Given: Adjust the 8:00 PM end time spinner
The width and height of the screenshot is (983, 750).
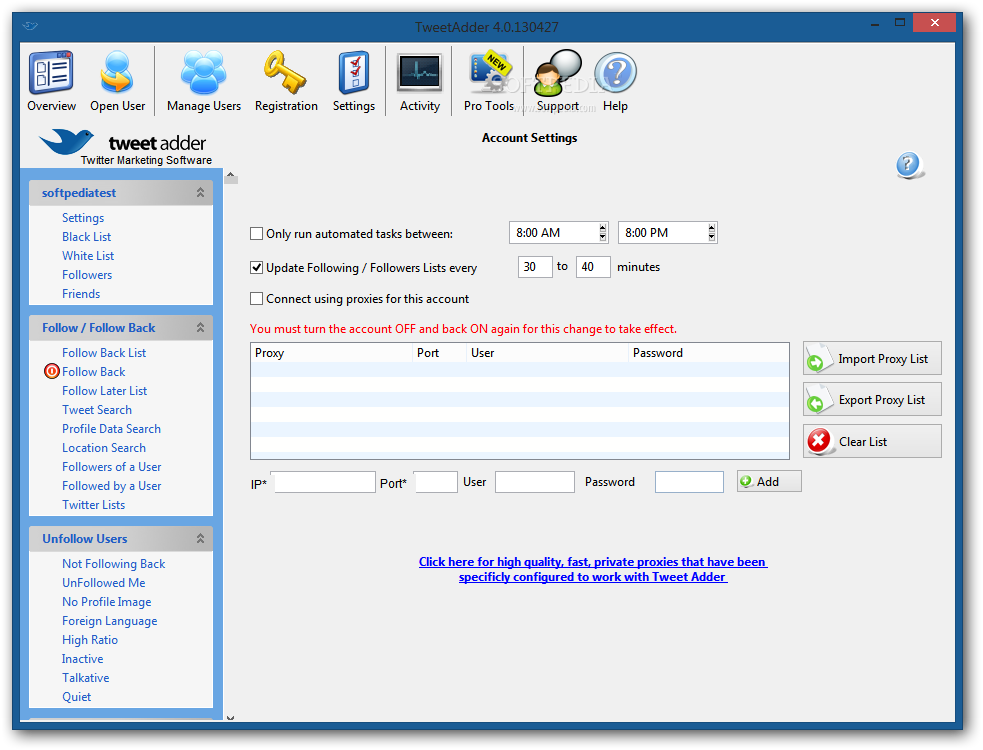Looking at the screenshot, I should point(712,233).
